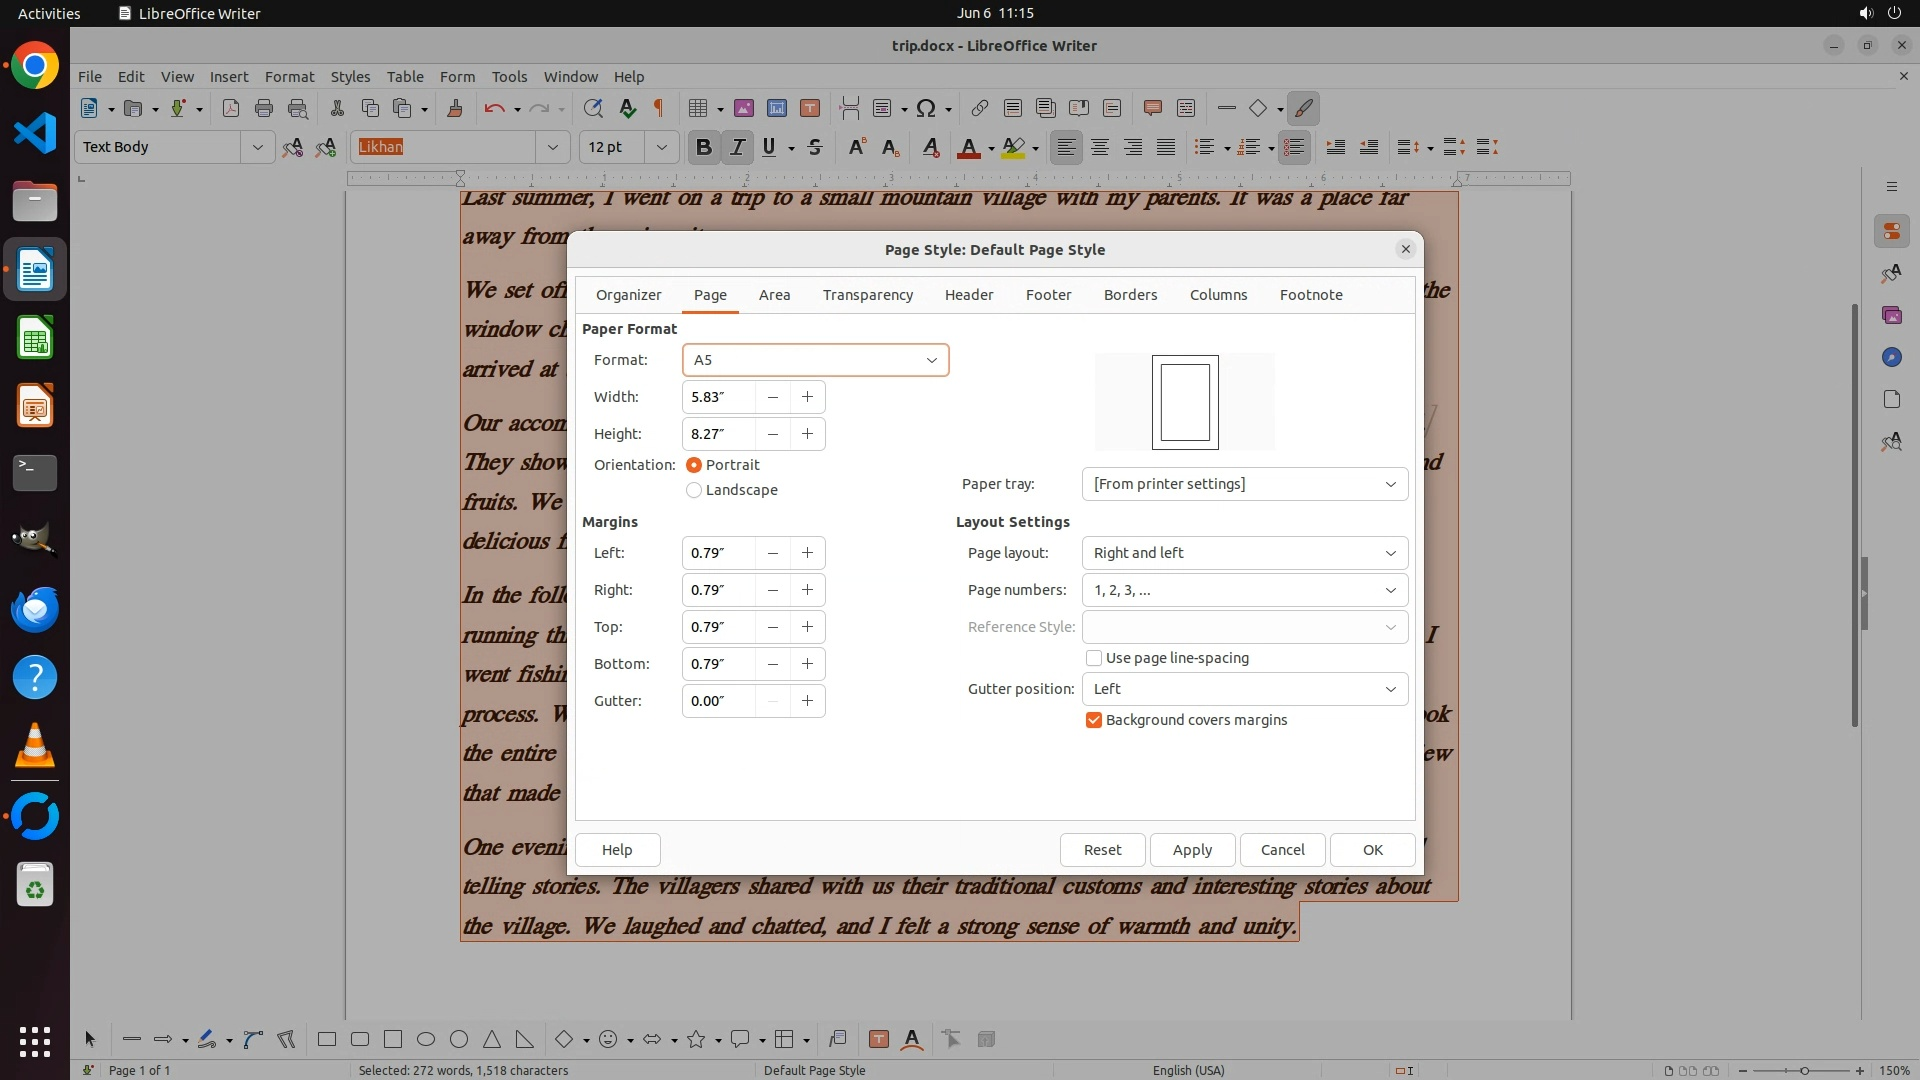Select the Landscape orientation radio button
The image size is (1920, 1080).
pos(694,490)
